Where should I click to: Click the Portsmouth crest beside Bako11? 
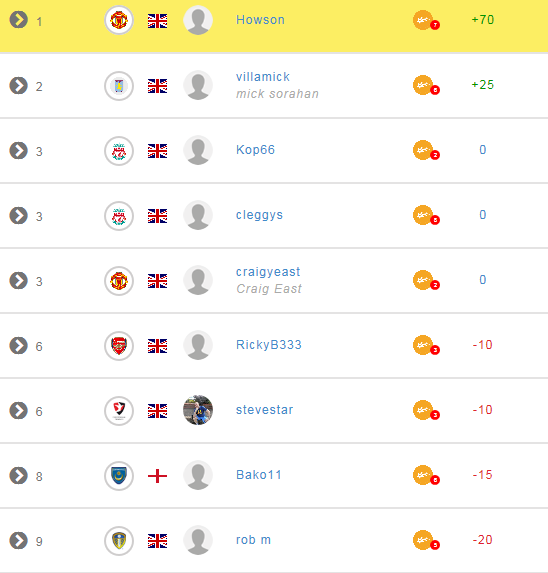[x=119, y=476]
